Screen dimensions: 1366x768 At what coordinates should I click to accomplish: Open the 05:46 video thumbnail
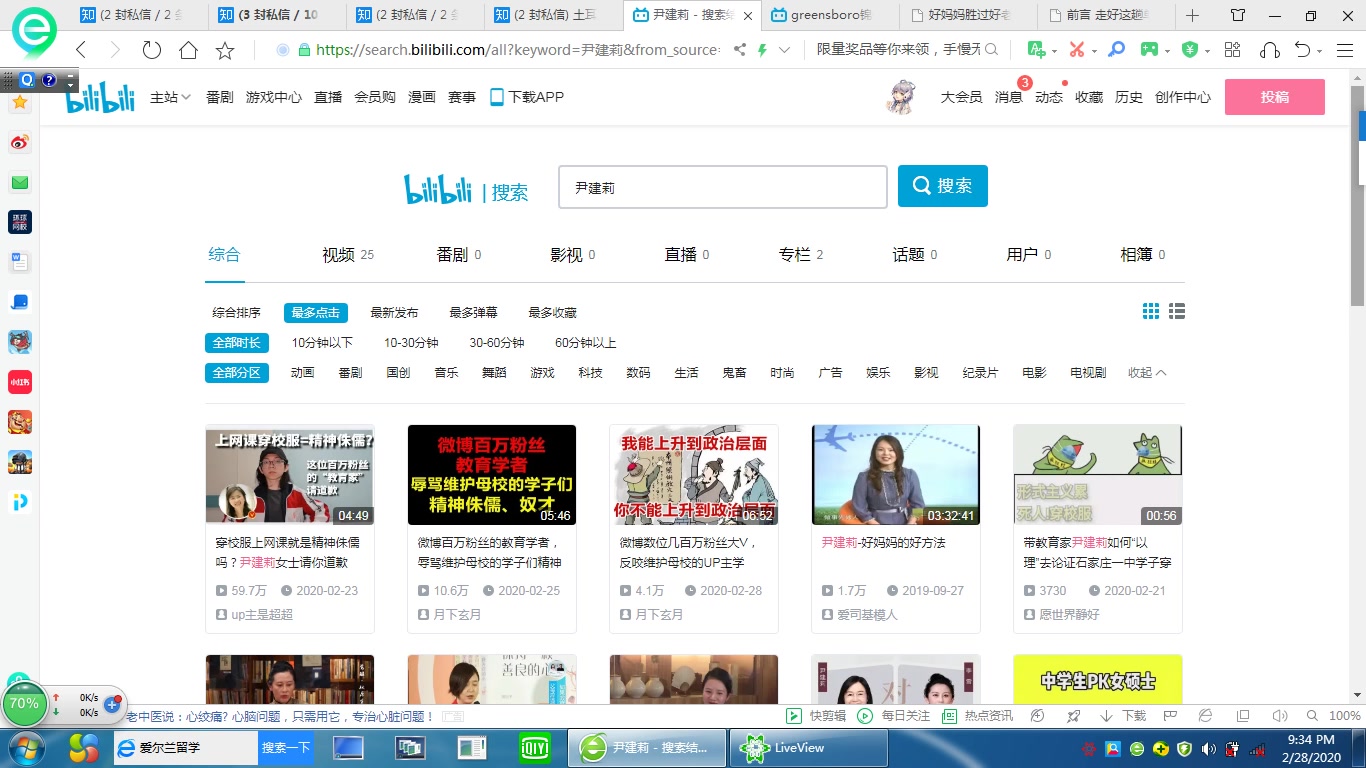pos(492,474)
